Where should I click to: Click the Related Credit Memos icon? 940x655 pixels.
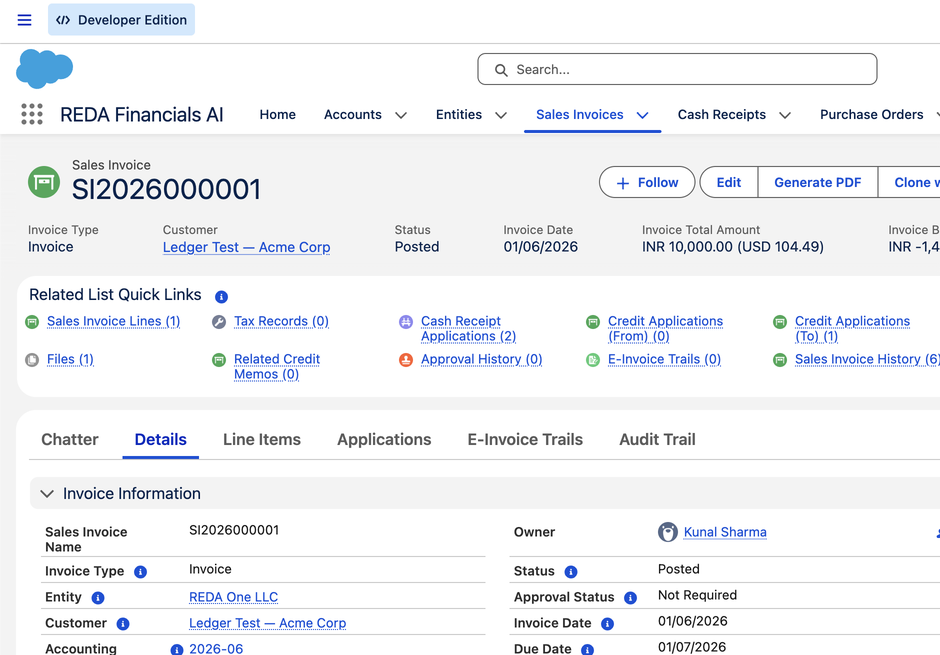point(219,360)
